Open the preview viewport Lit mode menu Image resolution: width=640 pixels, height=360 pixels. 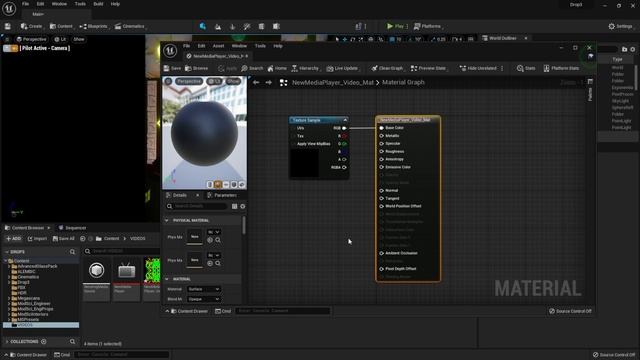point(214,81)
